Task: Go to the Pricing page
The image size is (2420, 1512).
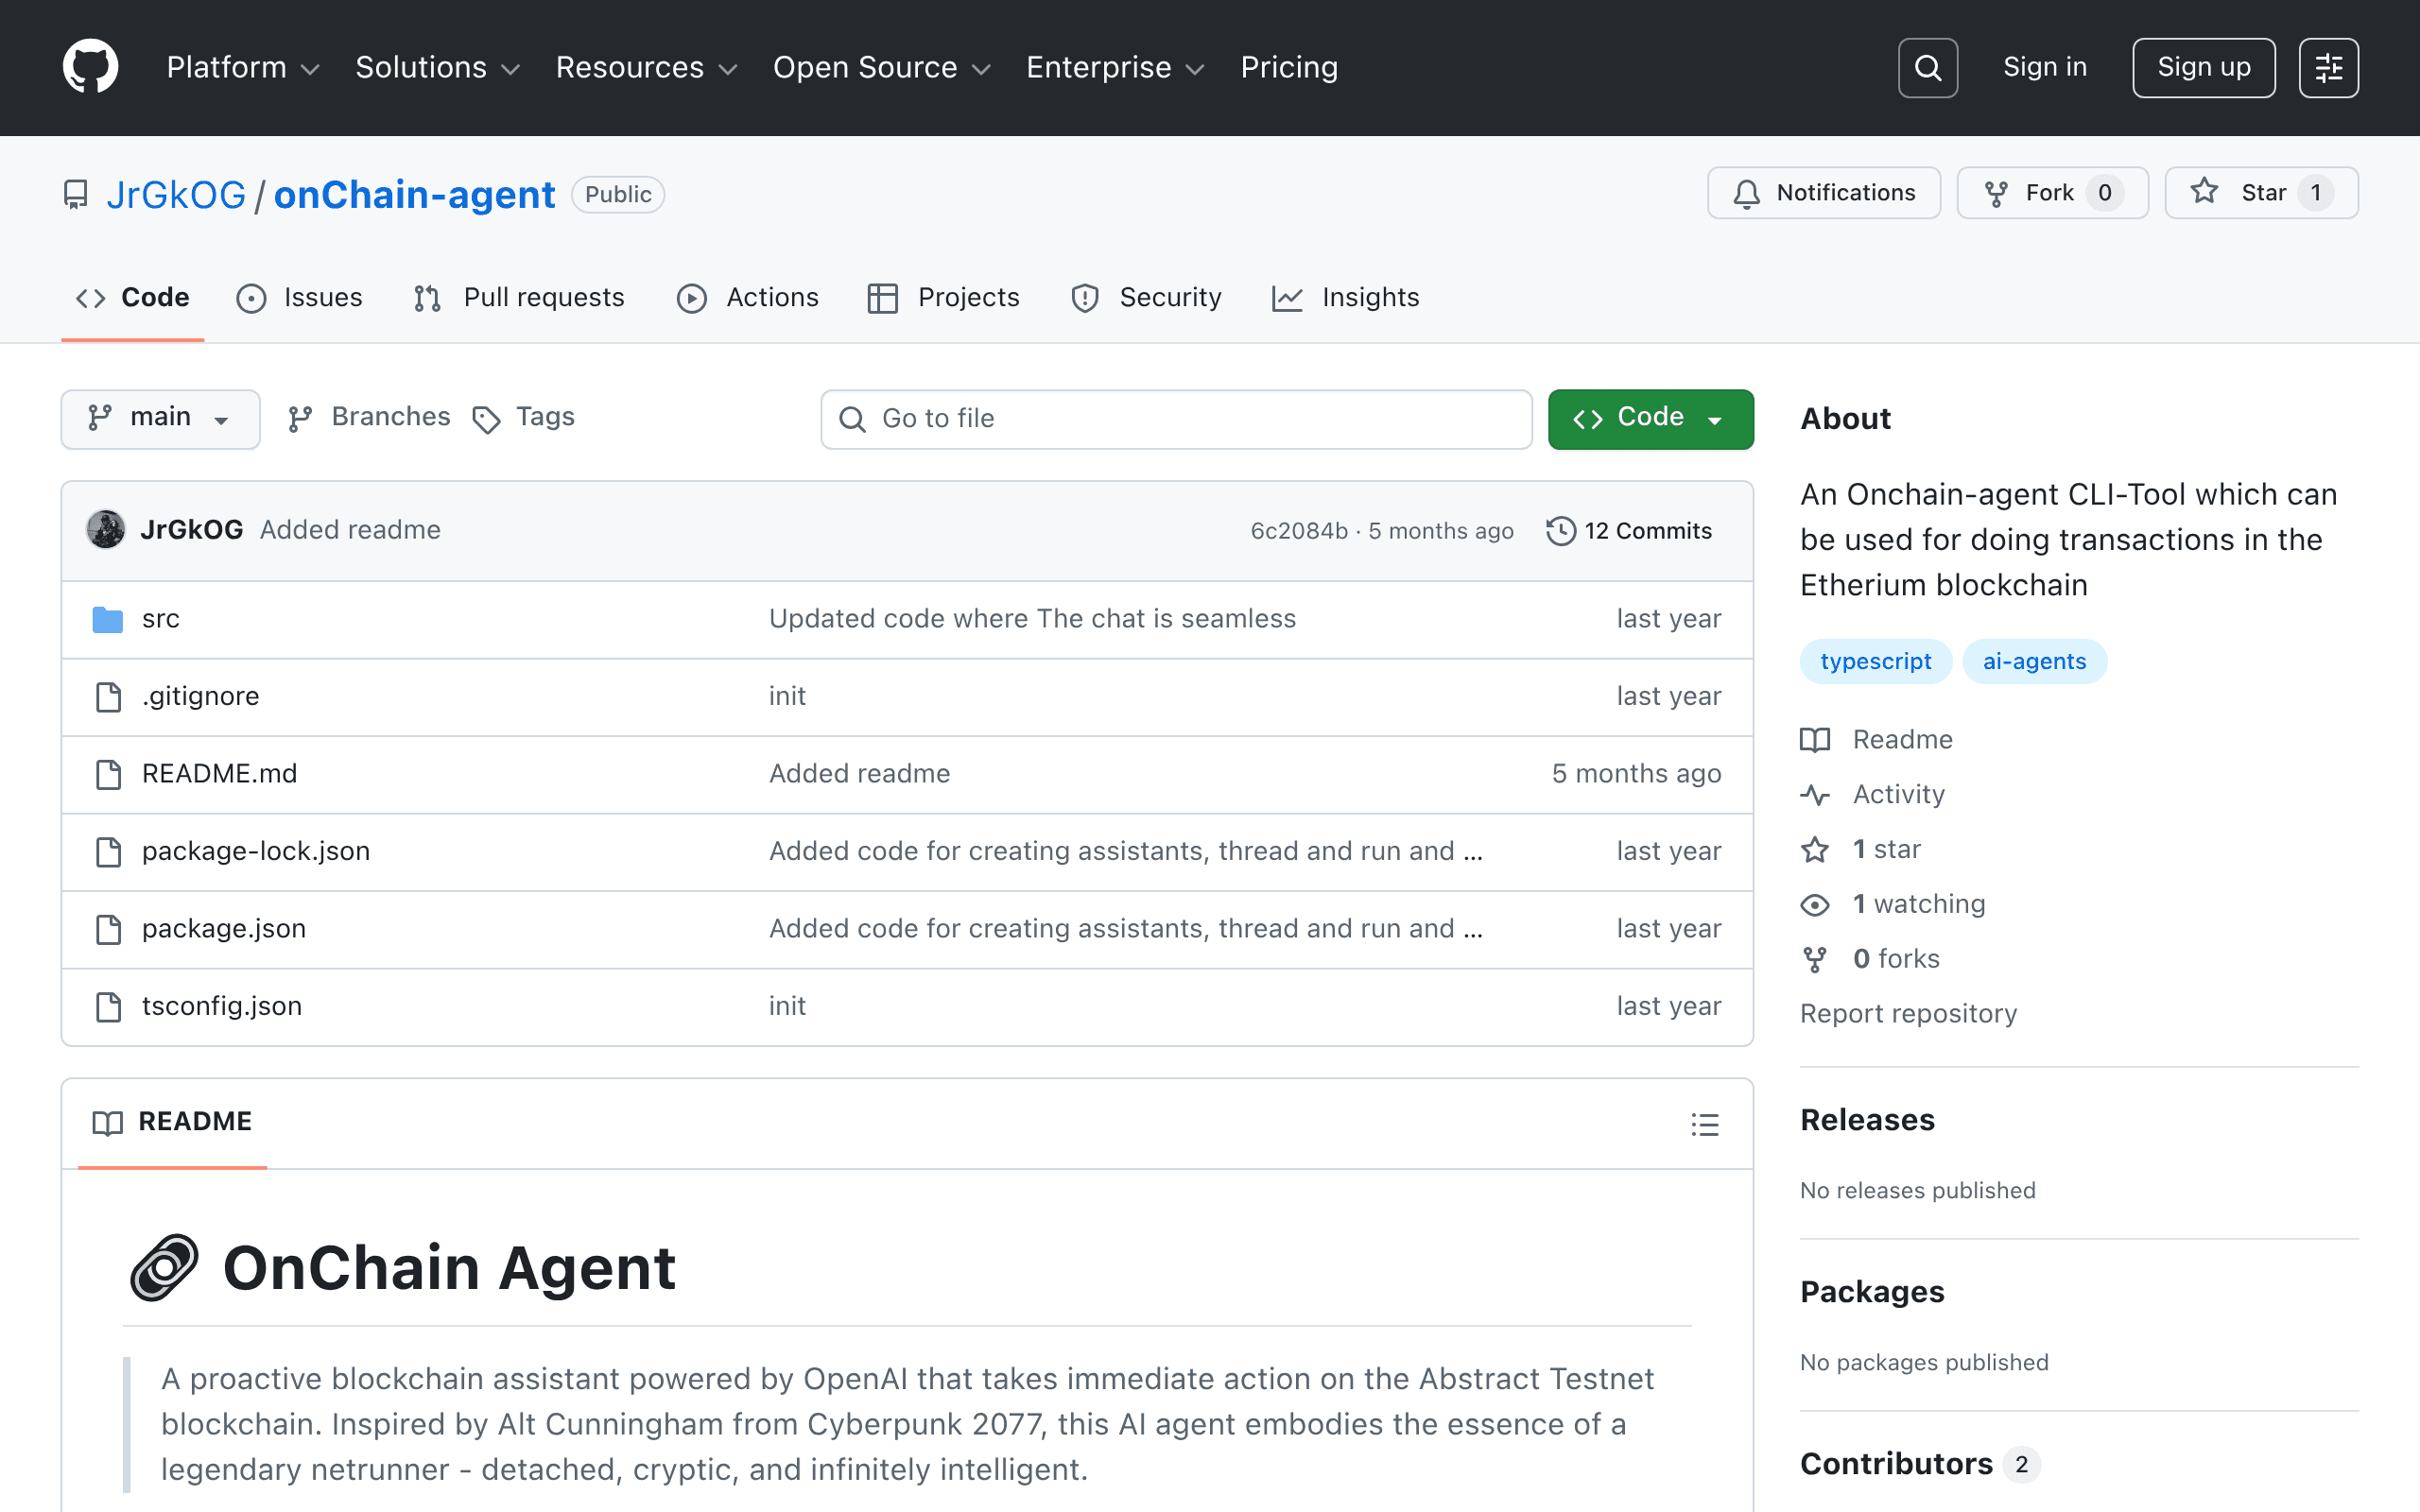Action: pyautogui.click(x=1289, y=67)
